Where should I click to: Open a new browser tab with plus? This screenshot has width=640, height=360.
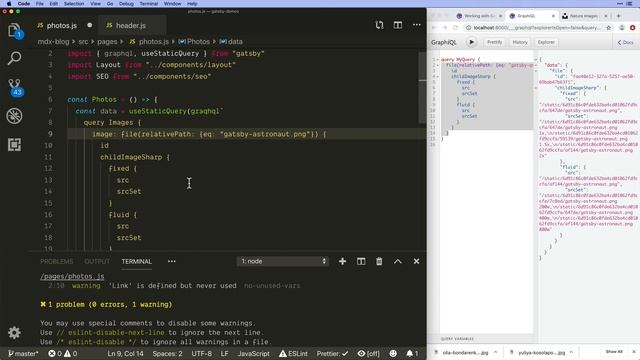(x=619, y=16)
